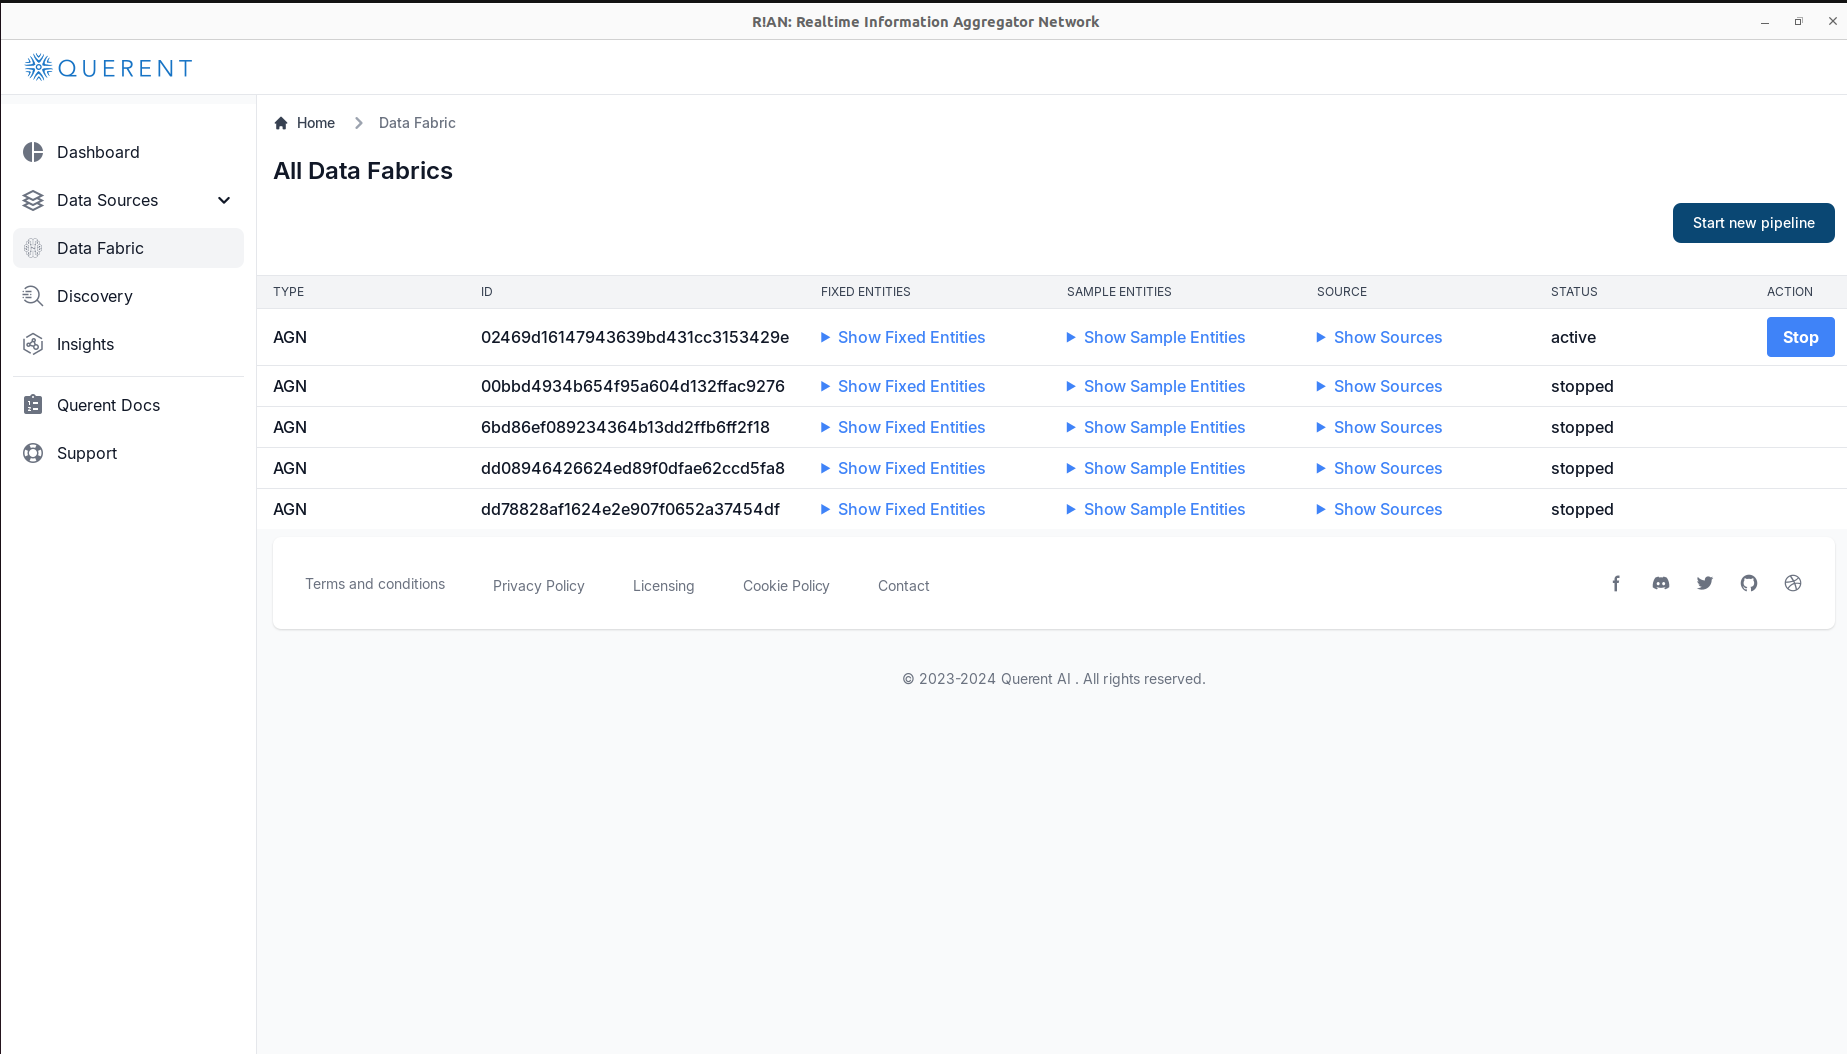Go to Insights in the sidebar
Image resolution: width=1847 pixels, height=1054 pixels.
128,344
